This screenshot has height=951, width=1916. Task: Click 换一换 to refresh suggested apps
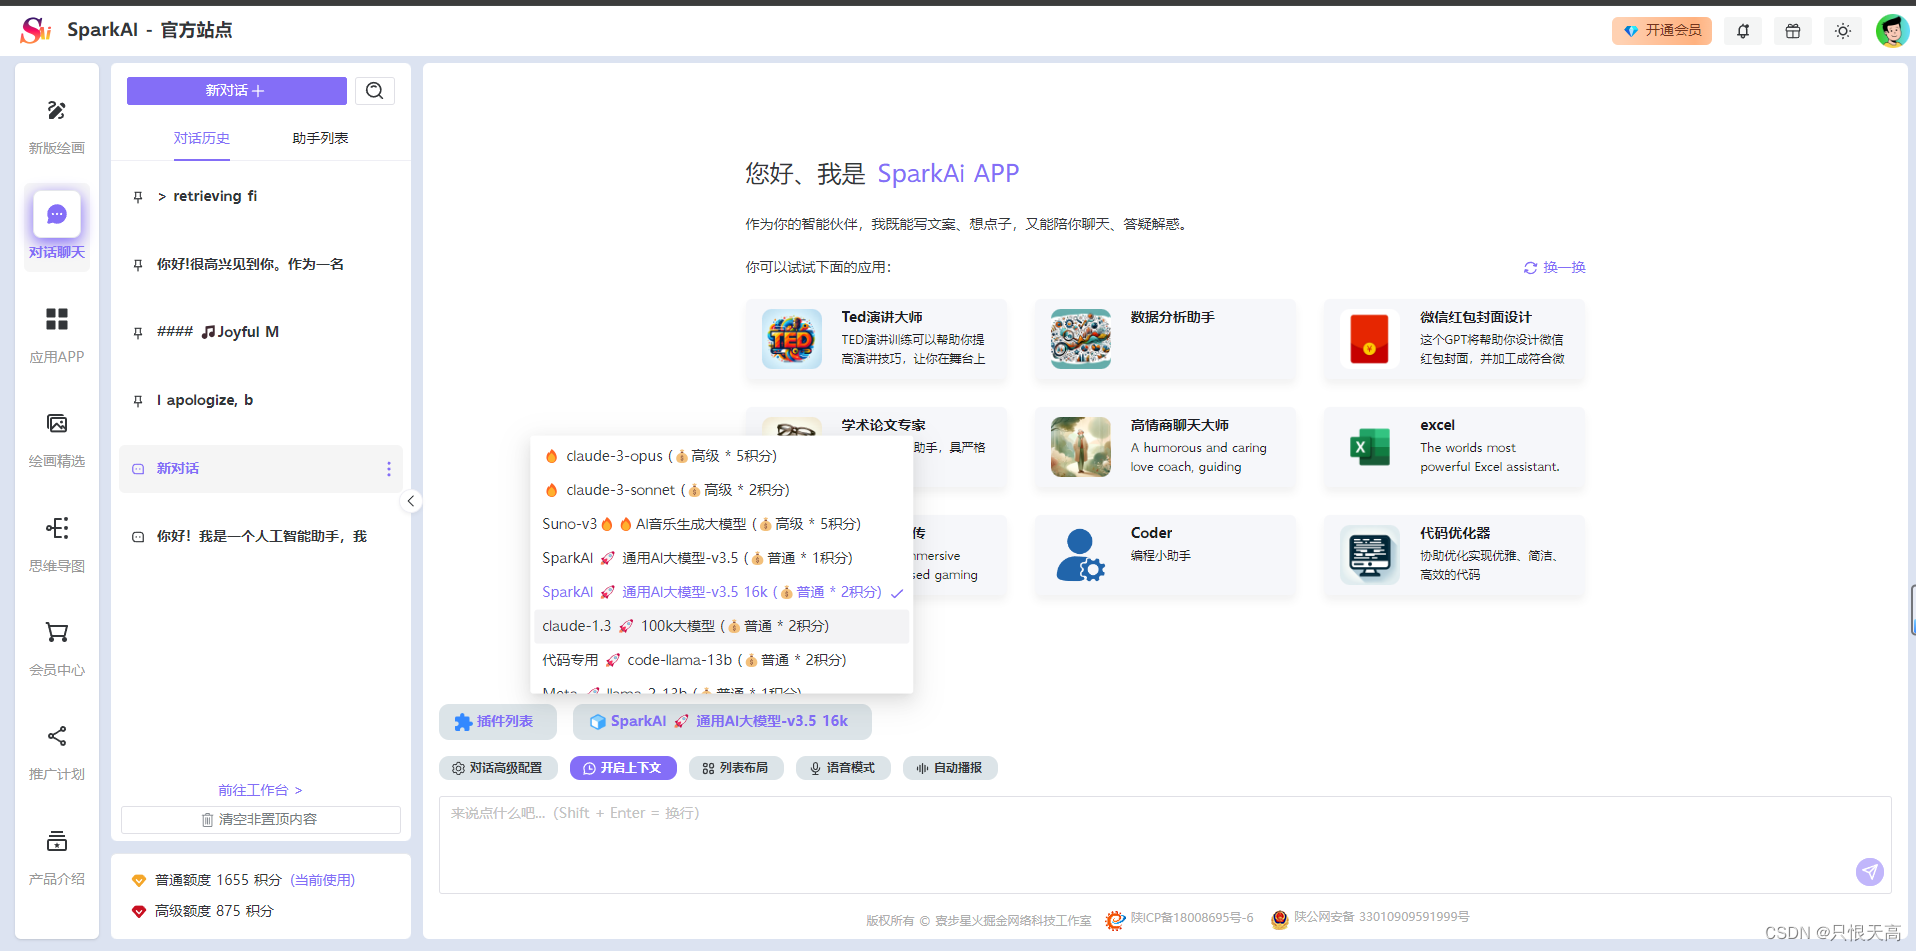click(1555, 268)
